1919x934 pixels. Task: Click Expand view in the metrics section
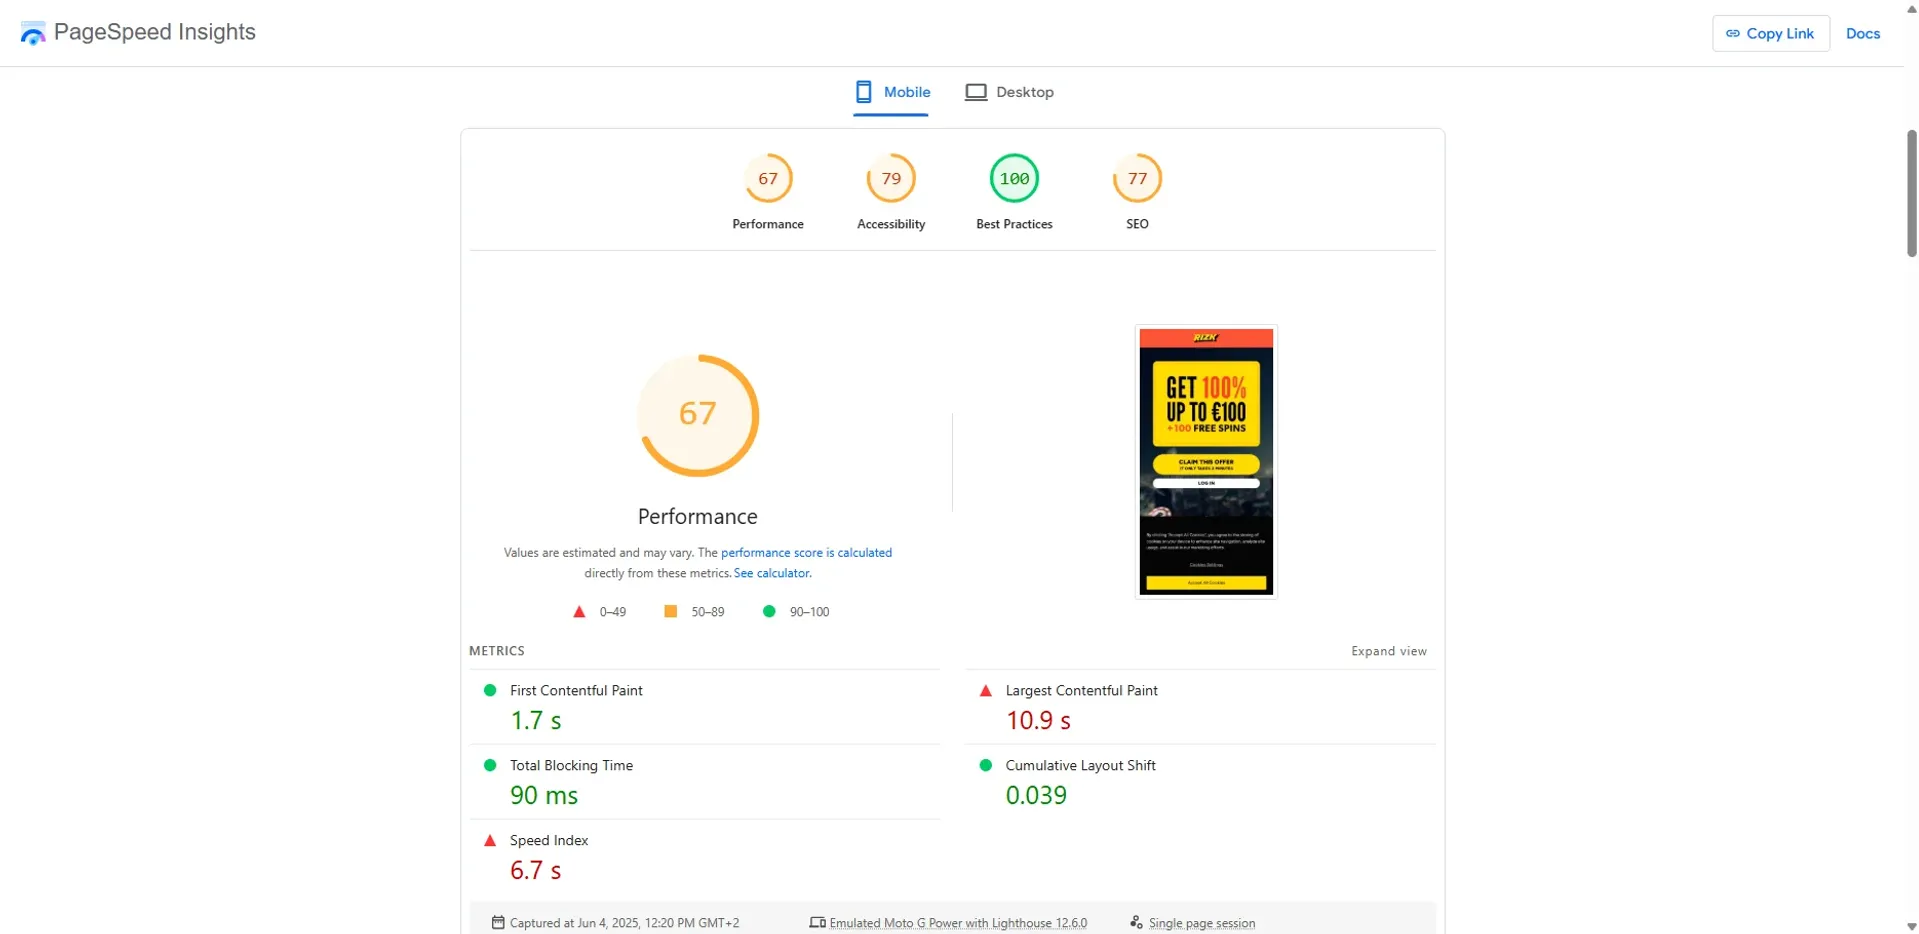tap(1389, 651)
